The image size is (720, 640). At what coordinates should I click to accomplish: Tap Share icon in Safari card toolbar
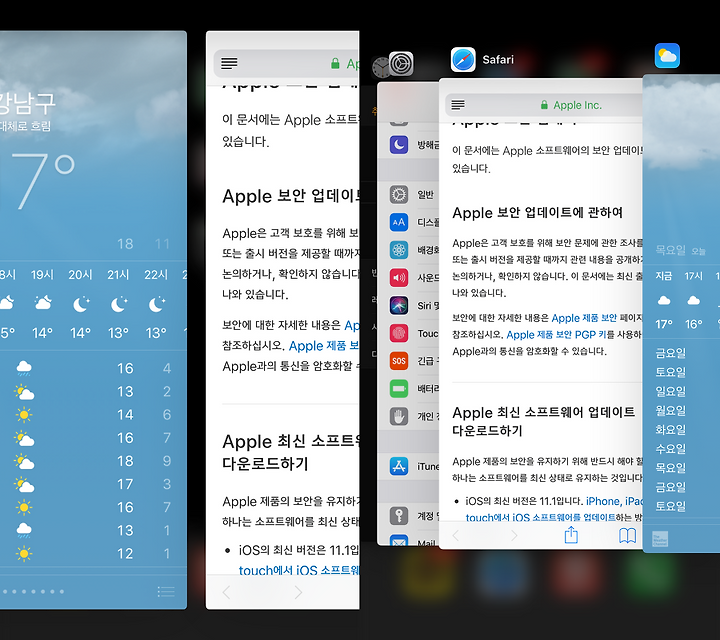click(571, 534)
